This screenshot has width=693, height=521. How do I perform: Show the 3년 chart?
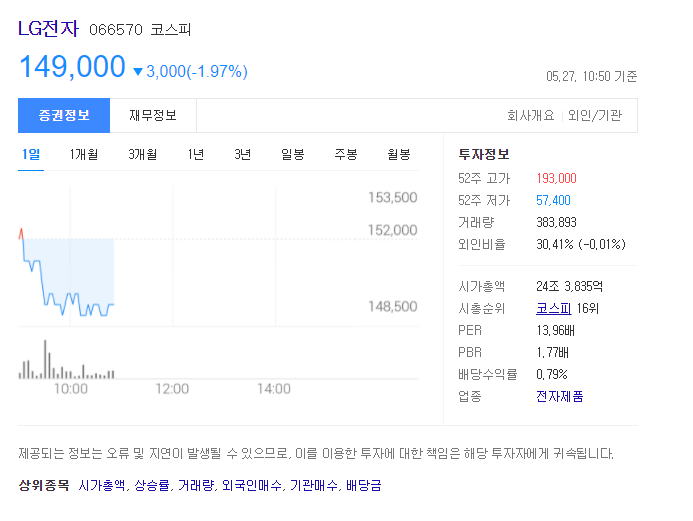(243, 154)
